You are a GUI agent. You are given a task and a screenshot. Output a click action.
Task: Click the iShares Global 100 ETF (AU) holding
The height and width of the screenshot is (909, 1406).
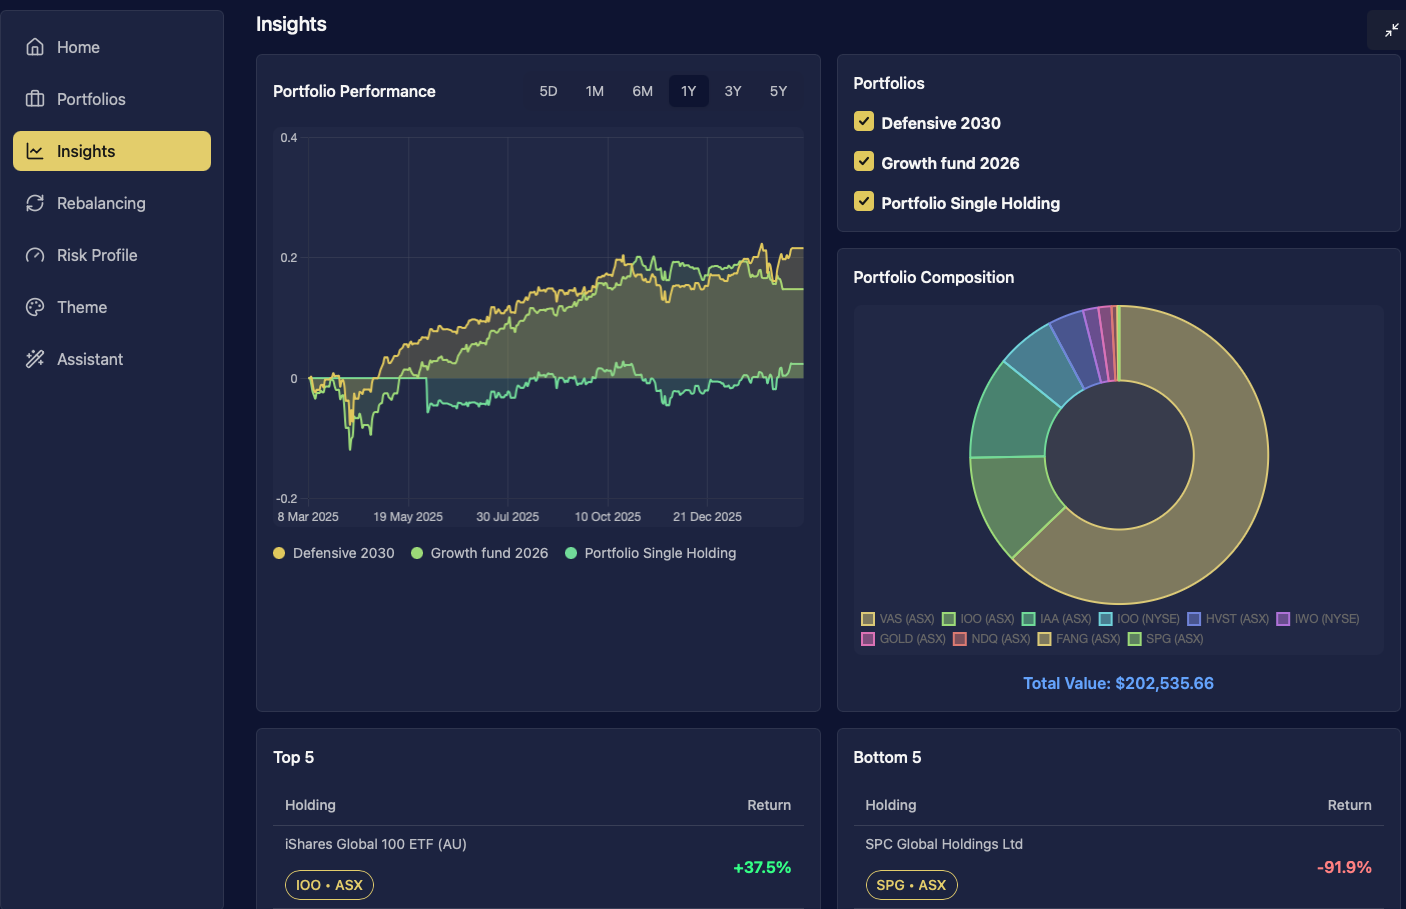[x=376, y=844]
